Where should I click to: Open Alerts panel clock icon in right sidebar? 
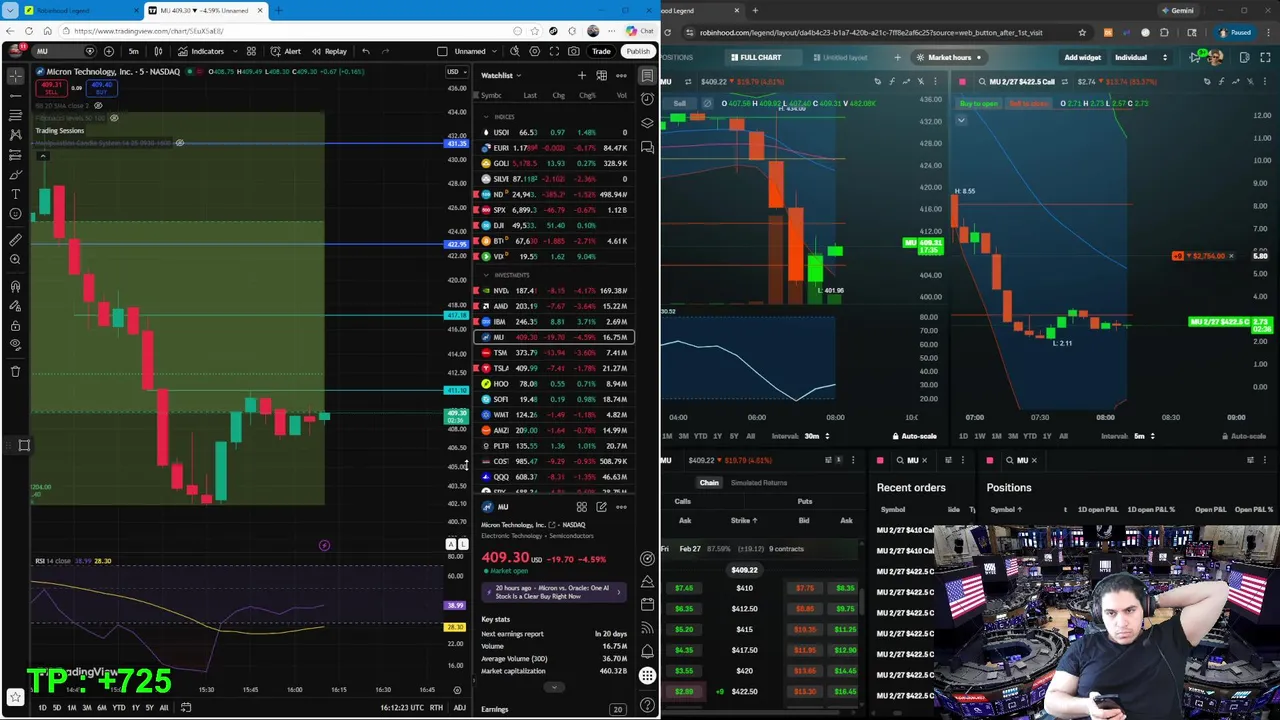pyautogui.click(x=648, y=98)
